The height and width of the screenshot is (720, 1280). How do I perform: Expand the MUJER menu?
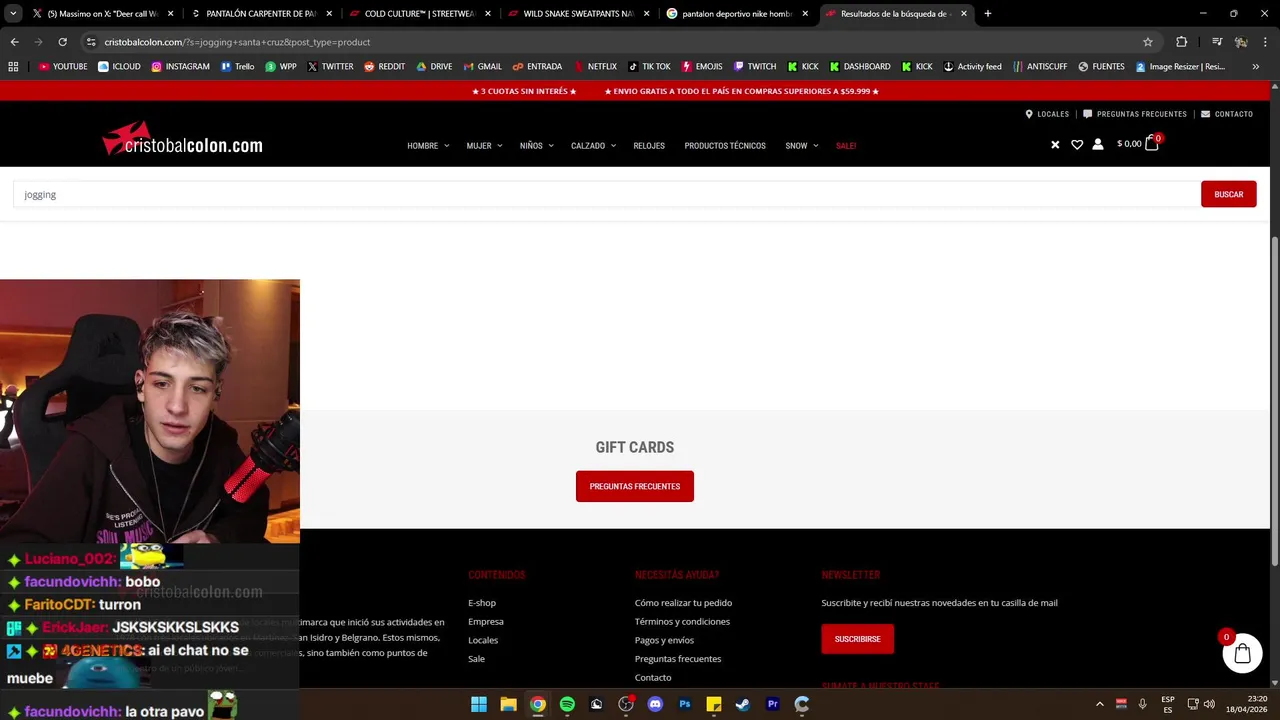coord(484,146)
